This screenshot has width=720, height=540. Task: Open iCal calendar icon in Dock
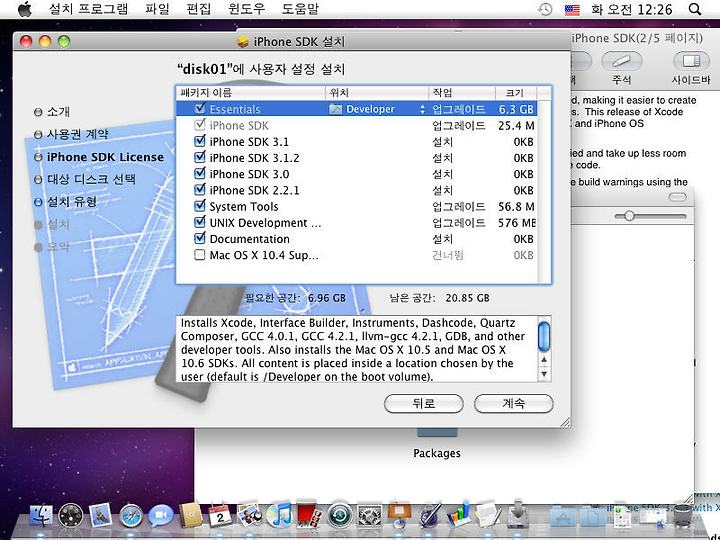[x=220, y=515]
